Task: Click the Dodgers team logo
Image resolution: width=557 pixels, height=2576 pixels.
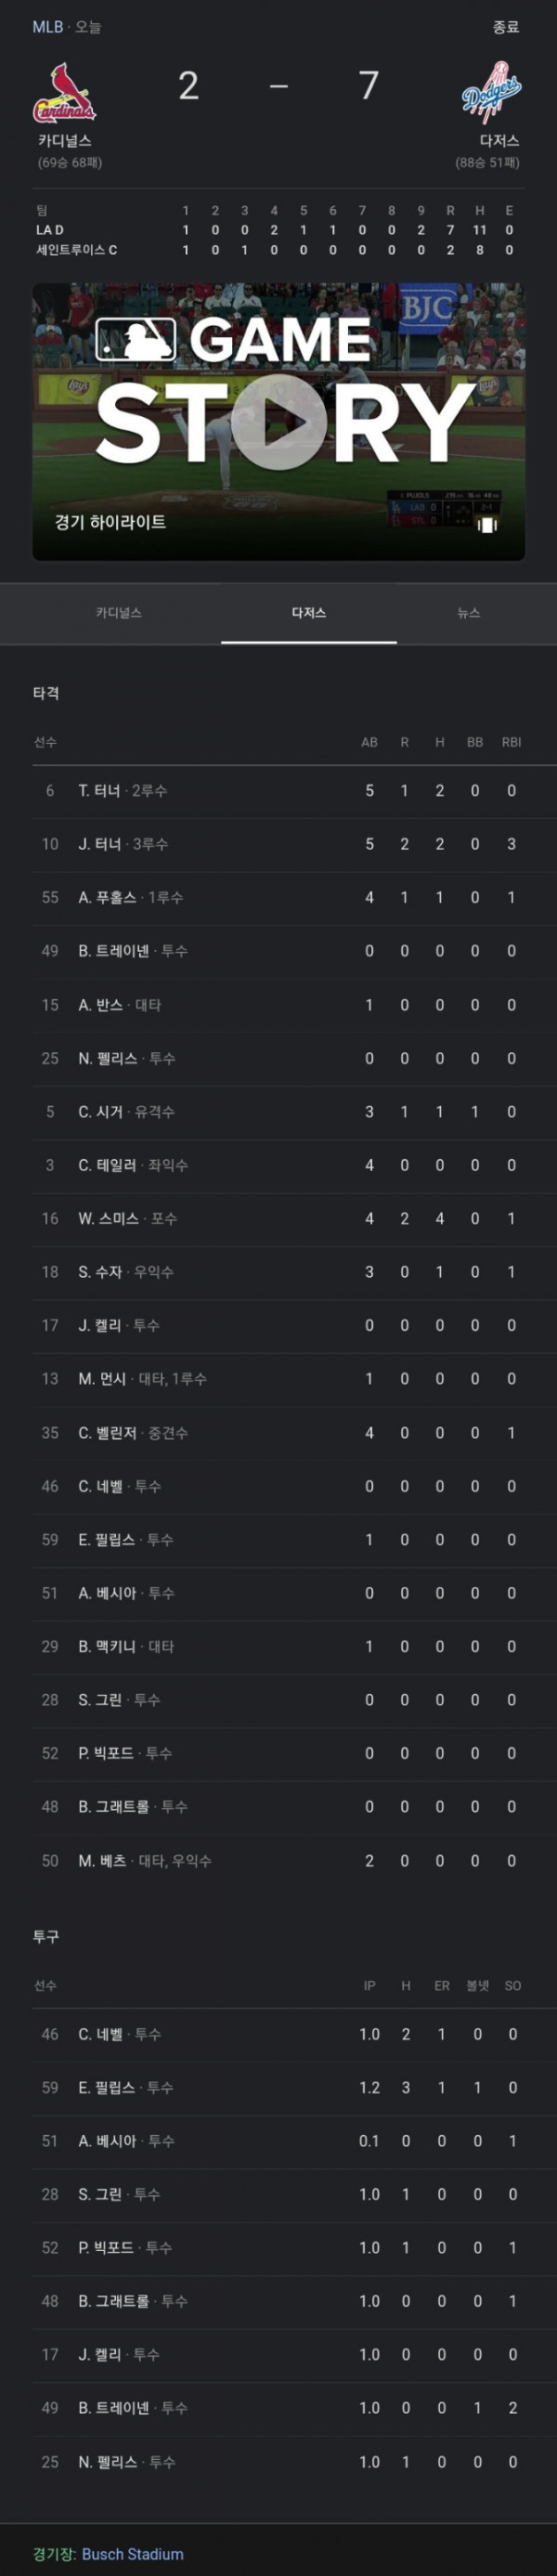Action: tap(491, 93)
